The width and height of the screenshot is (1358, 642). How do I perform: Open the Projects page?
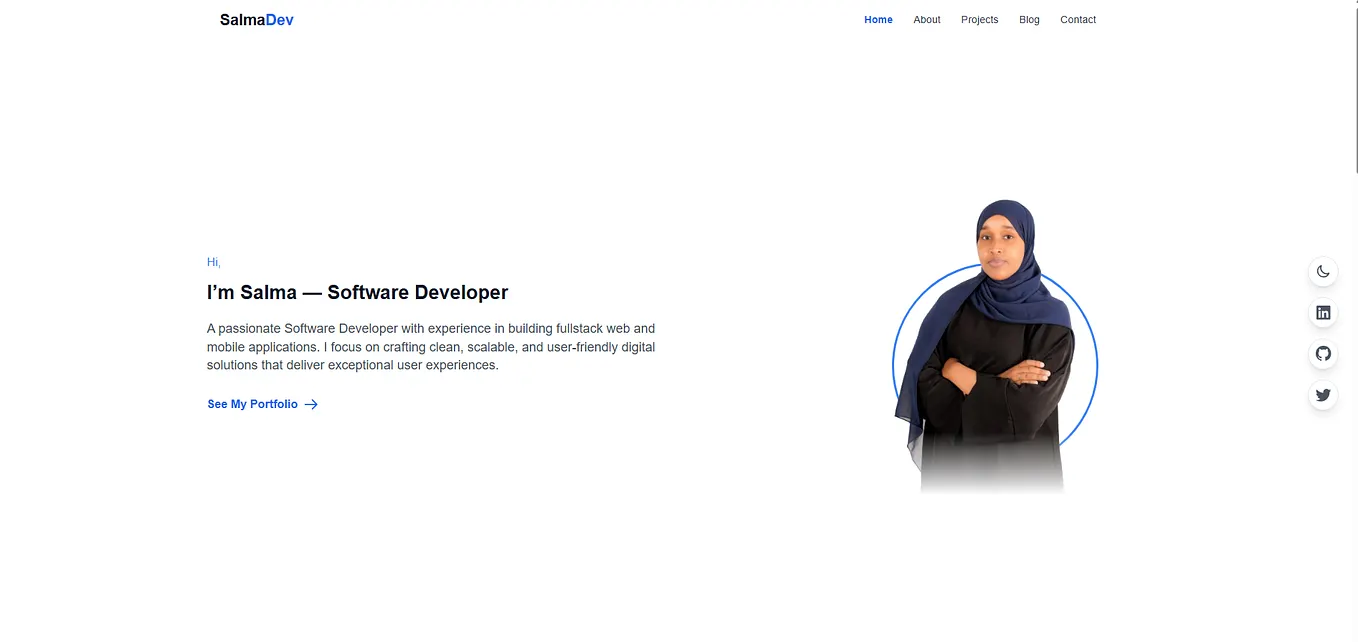979,19
